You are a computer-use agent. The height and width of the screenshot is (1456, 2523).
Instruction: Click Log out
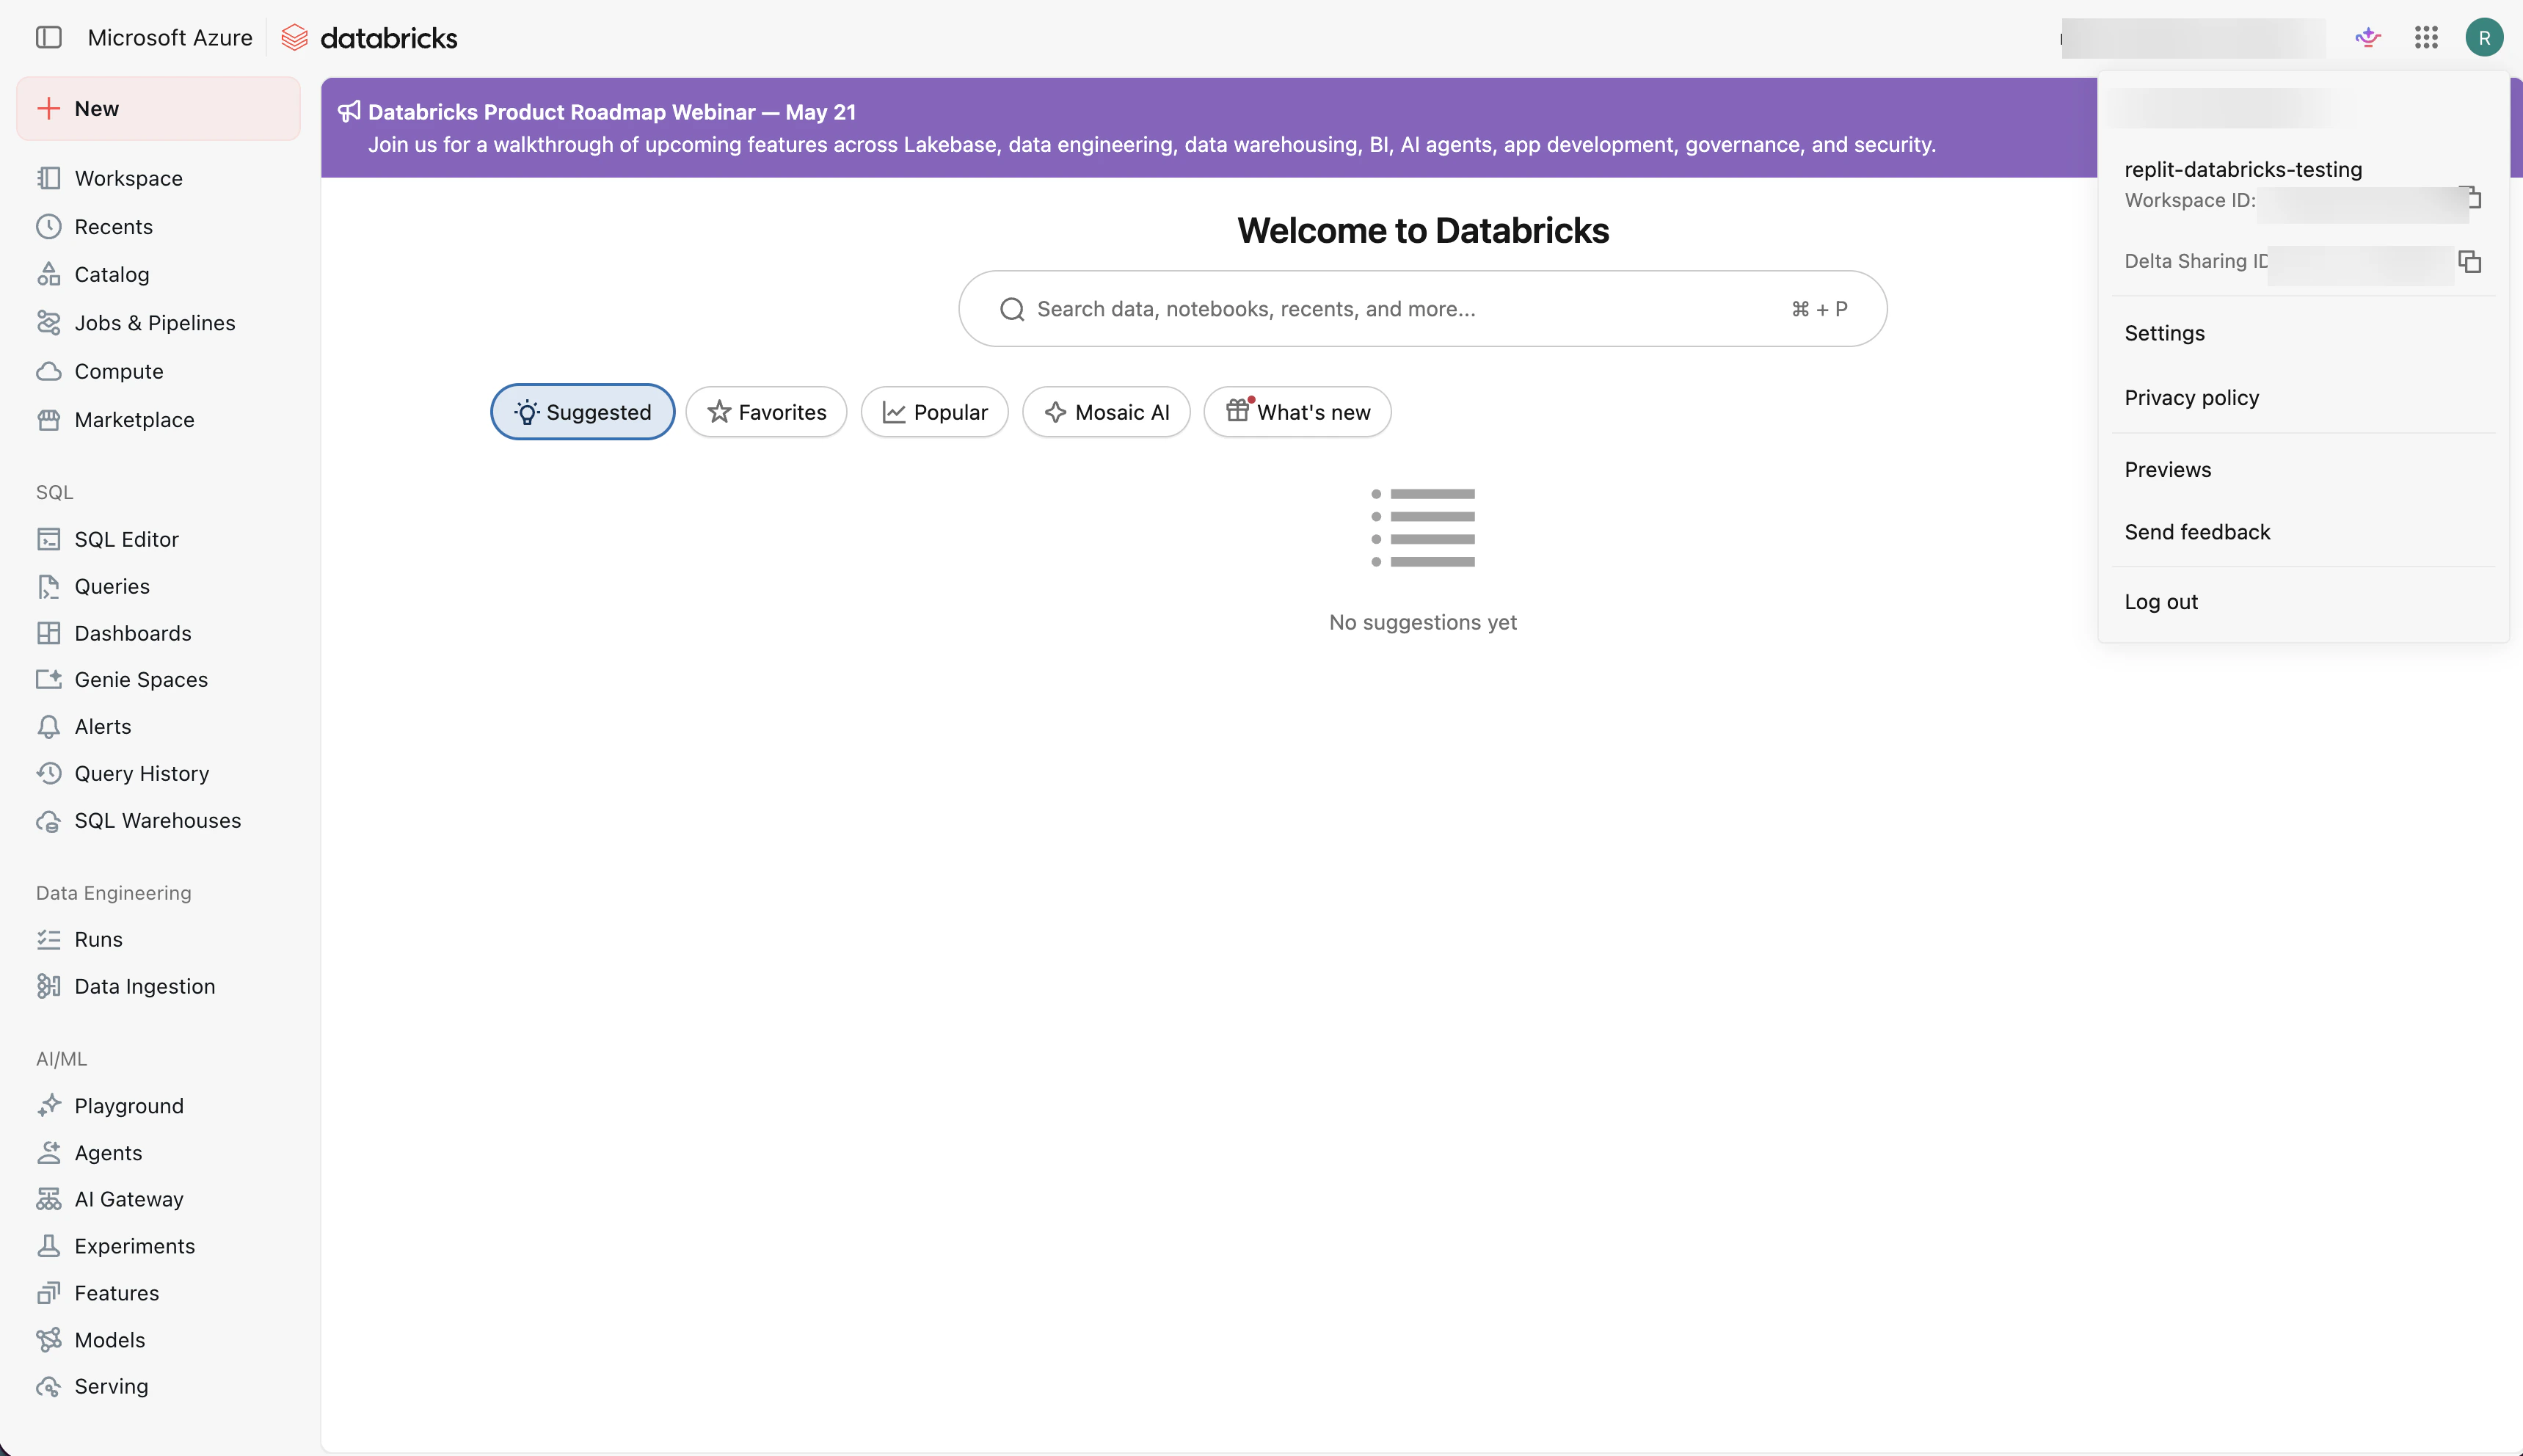tap(2303, 602)
